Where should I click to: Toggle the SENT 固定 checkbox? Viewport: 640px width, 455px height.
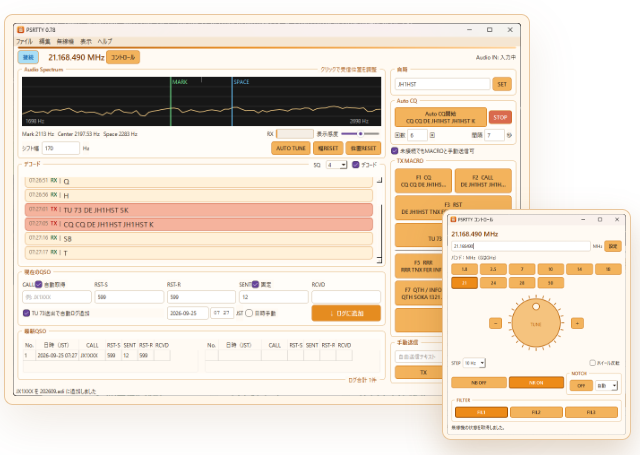[x=255, y=284]
